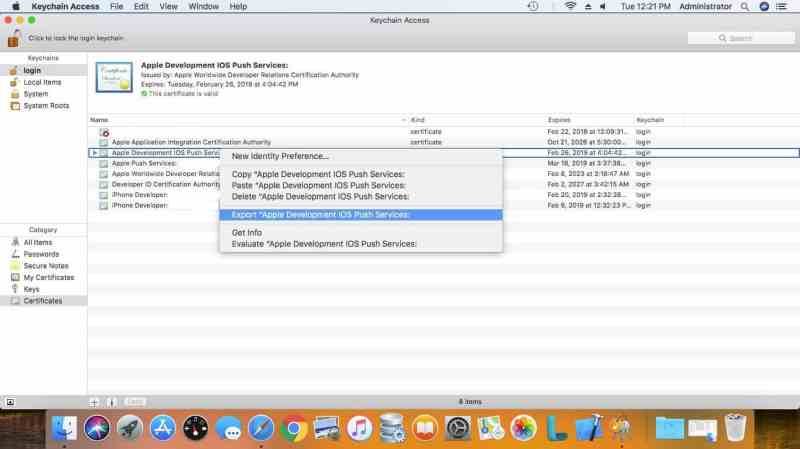Open Trash from the Dock
The height and width of the screenshot is (449, 800).
(735, 428)
